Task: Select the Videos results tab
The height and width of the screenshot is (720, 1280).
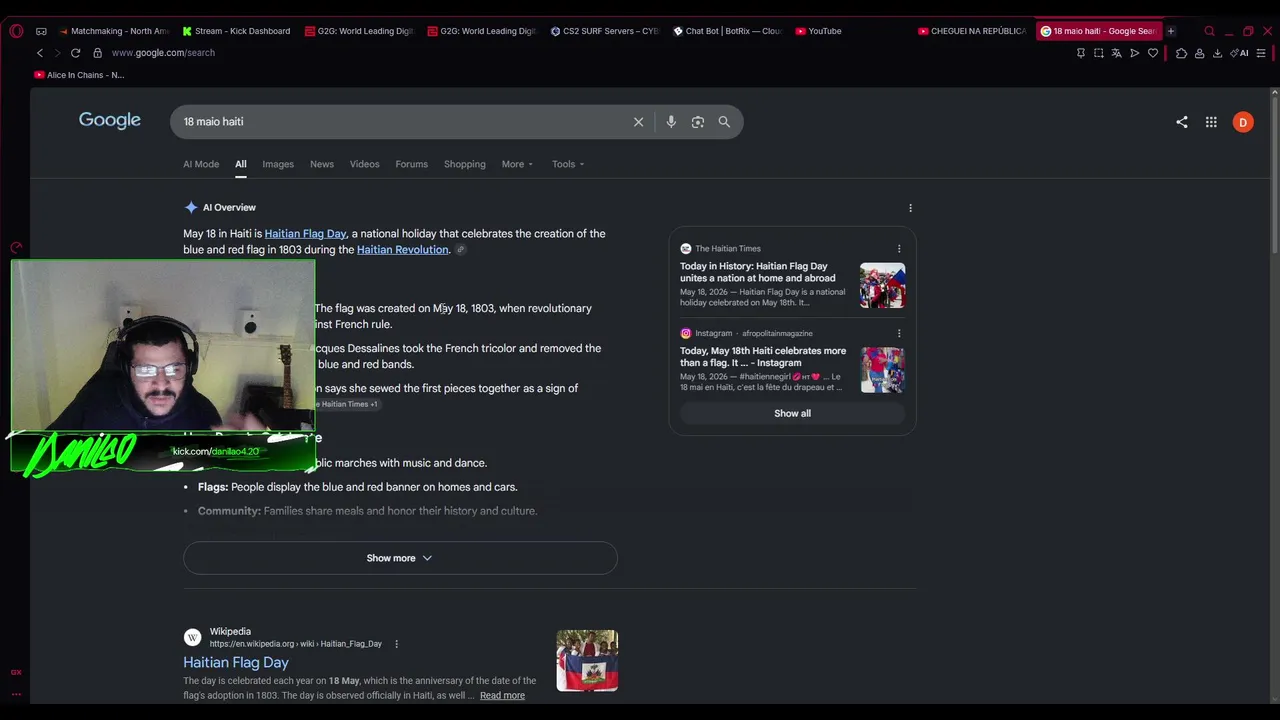Action: click(x=364, y=164)
